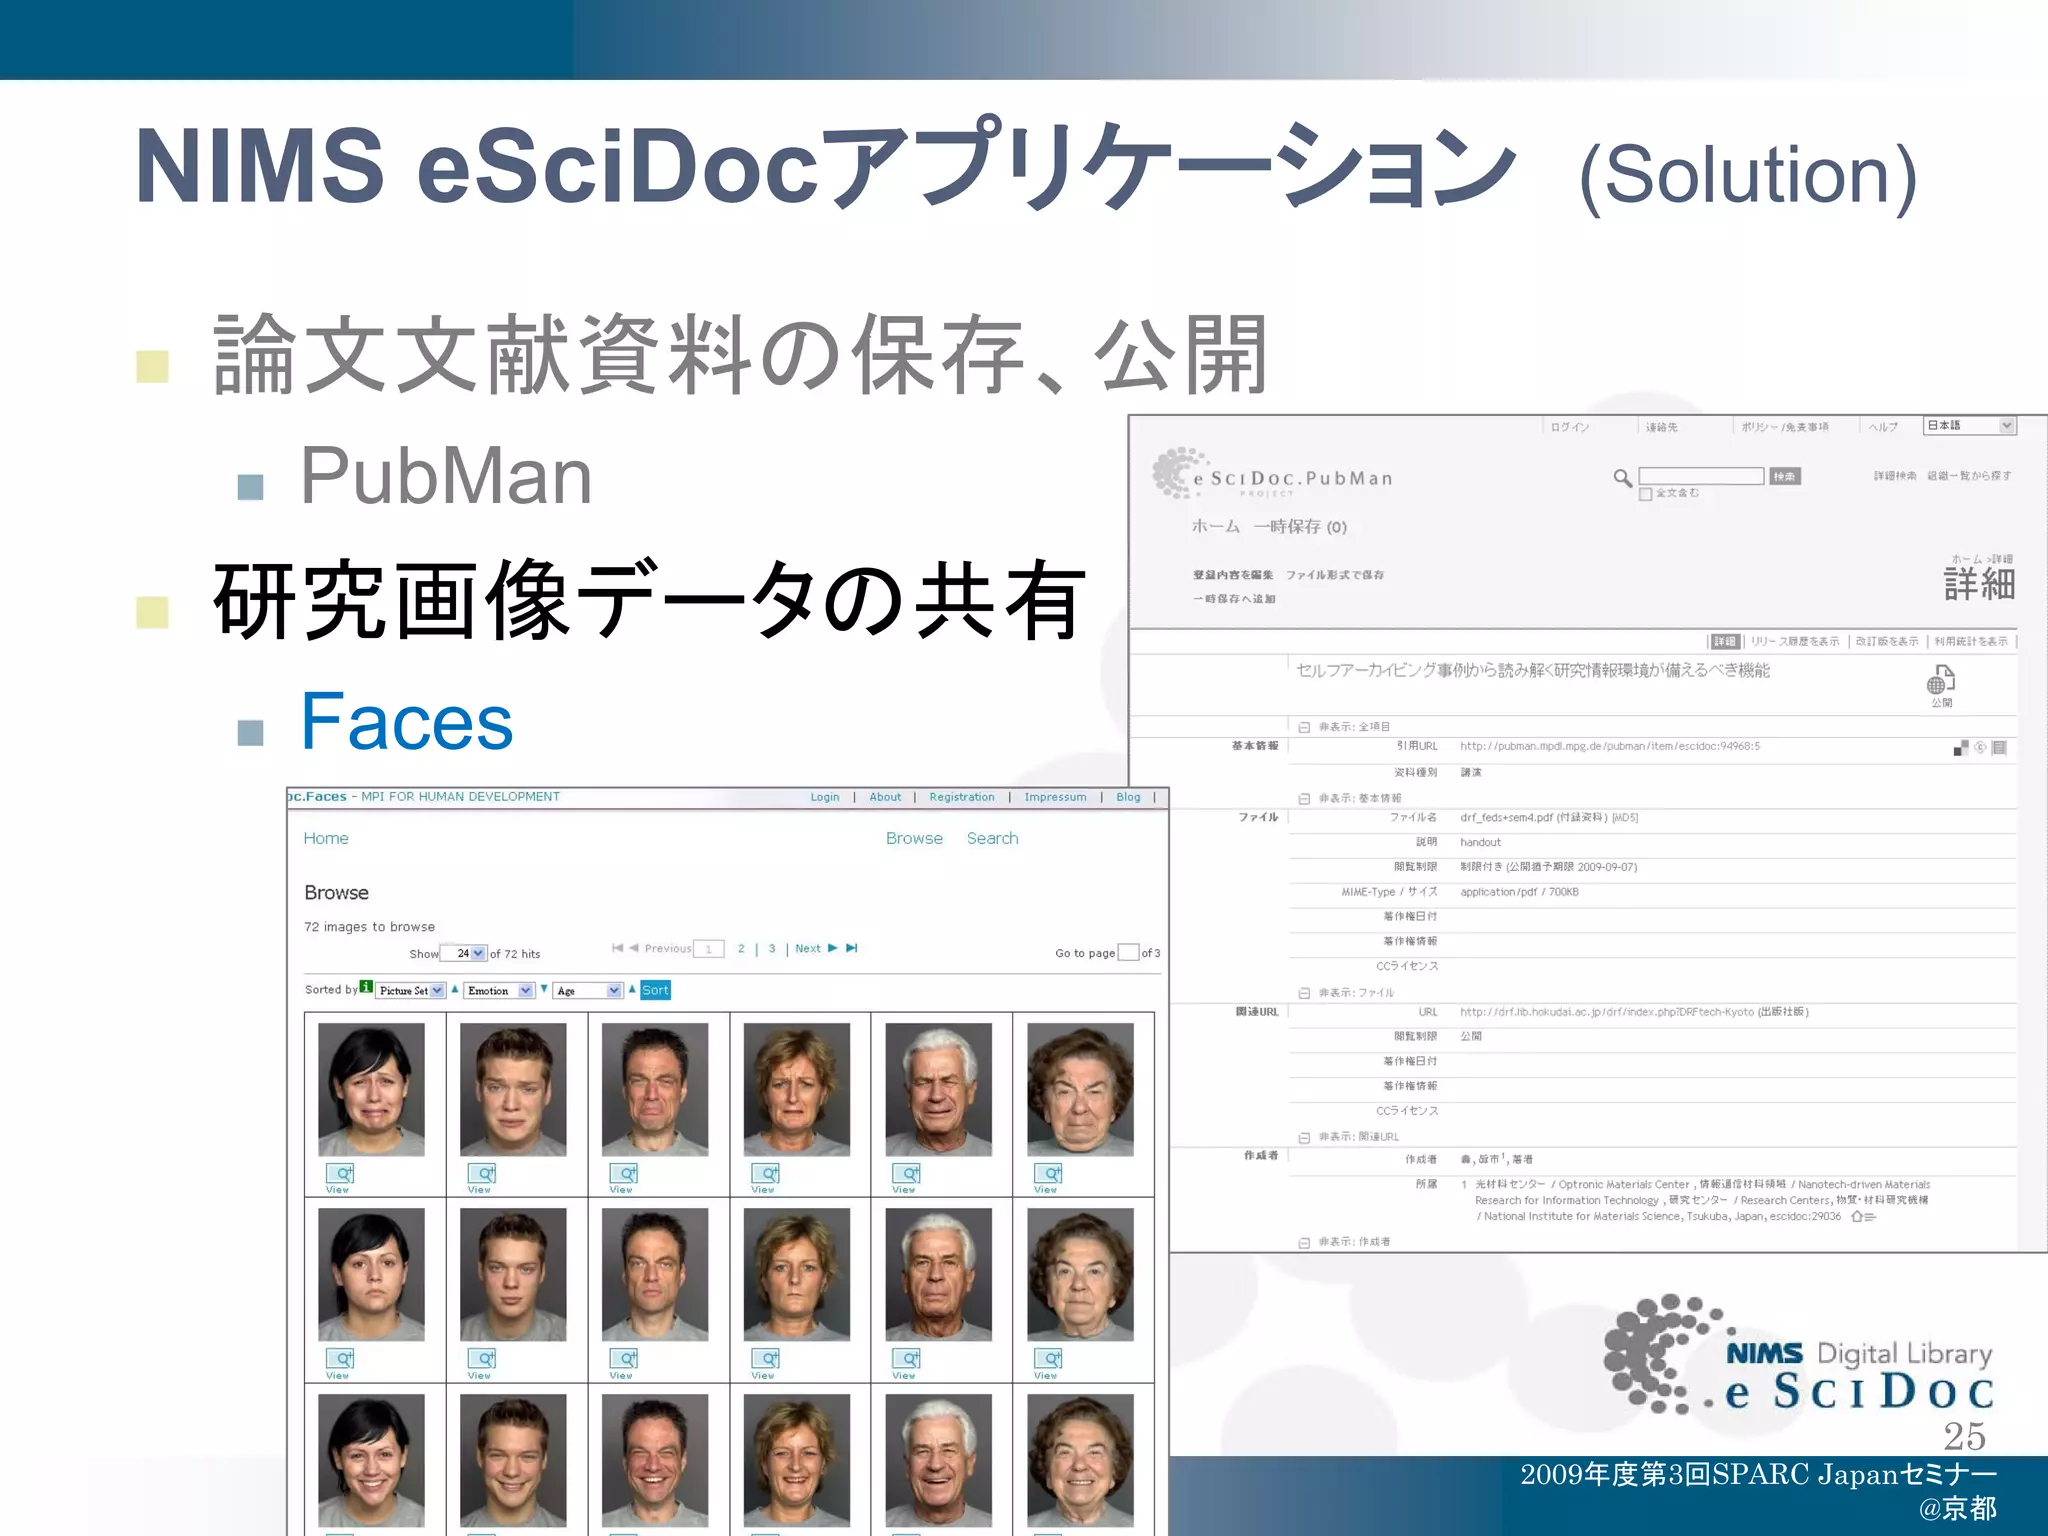
Task: Click the Go to page input box
Action: click(1128, 952)
